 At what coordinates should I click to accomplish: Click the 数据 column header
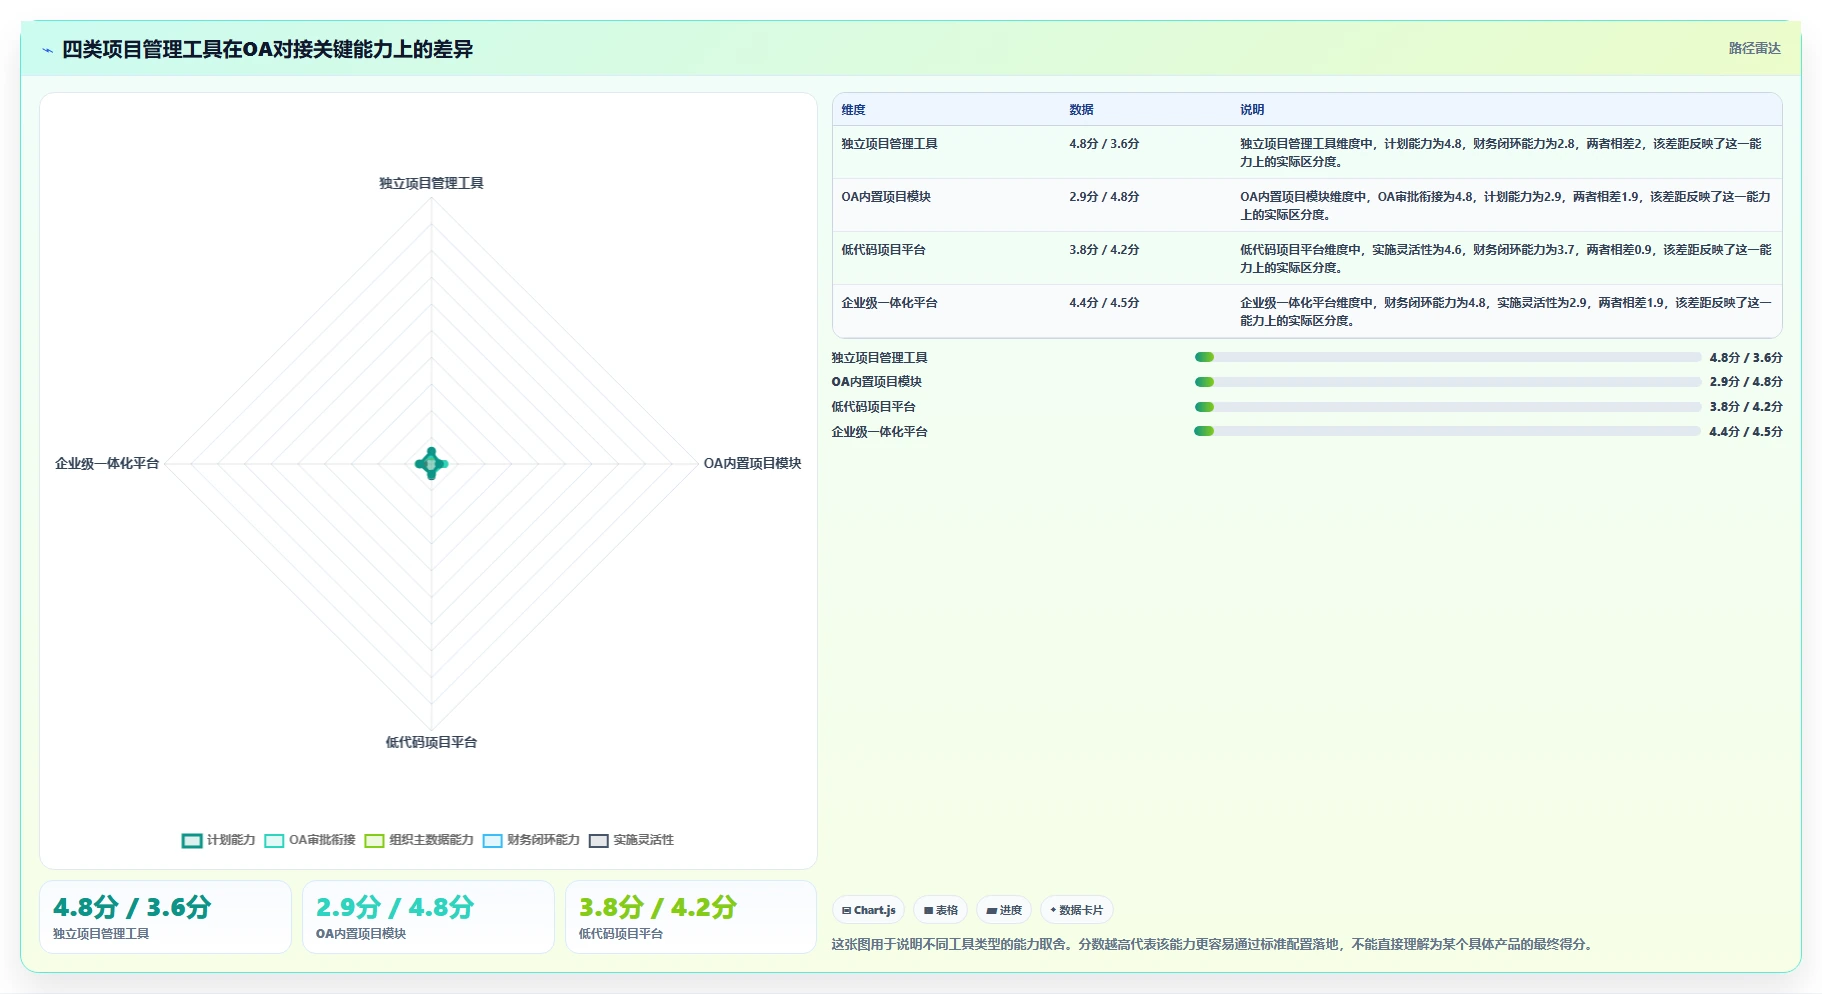(1081, 110)
